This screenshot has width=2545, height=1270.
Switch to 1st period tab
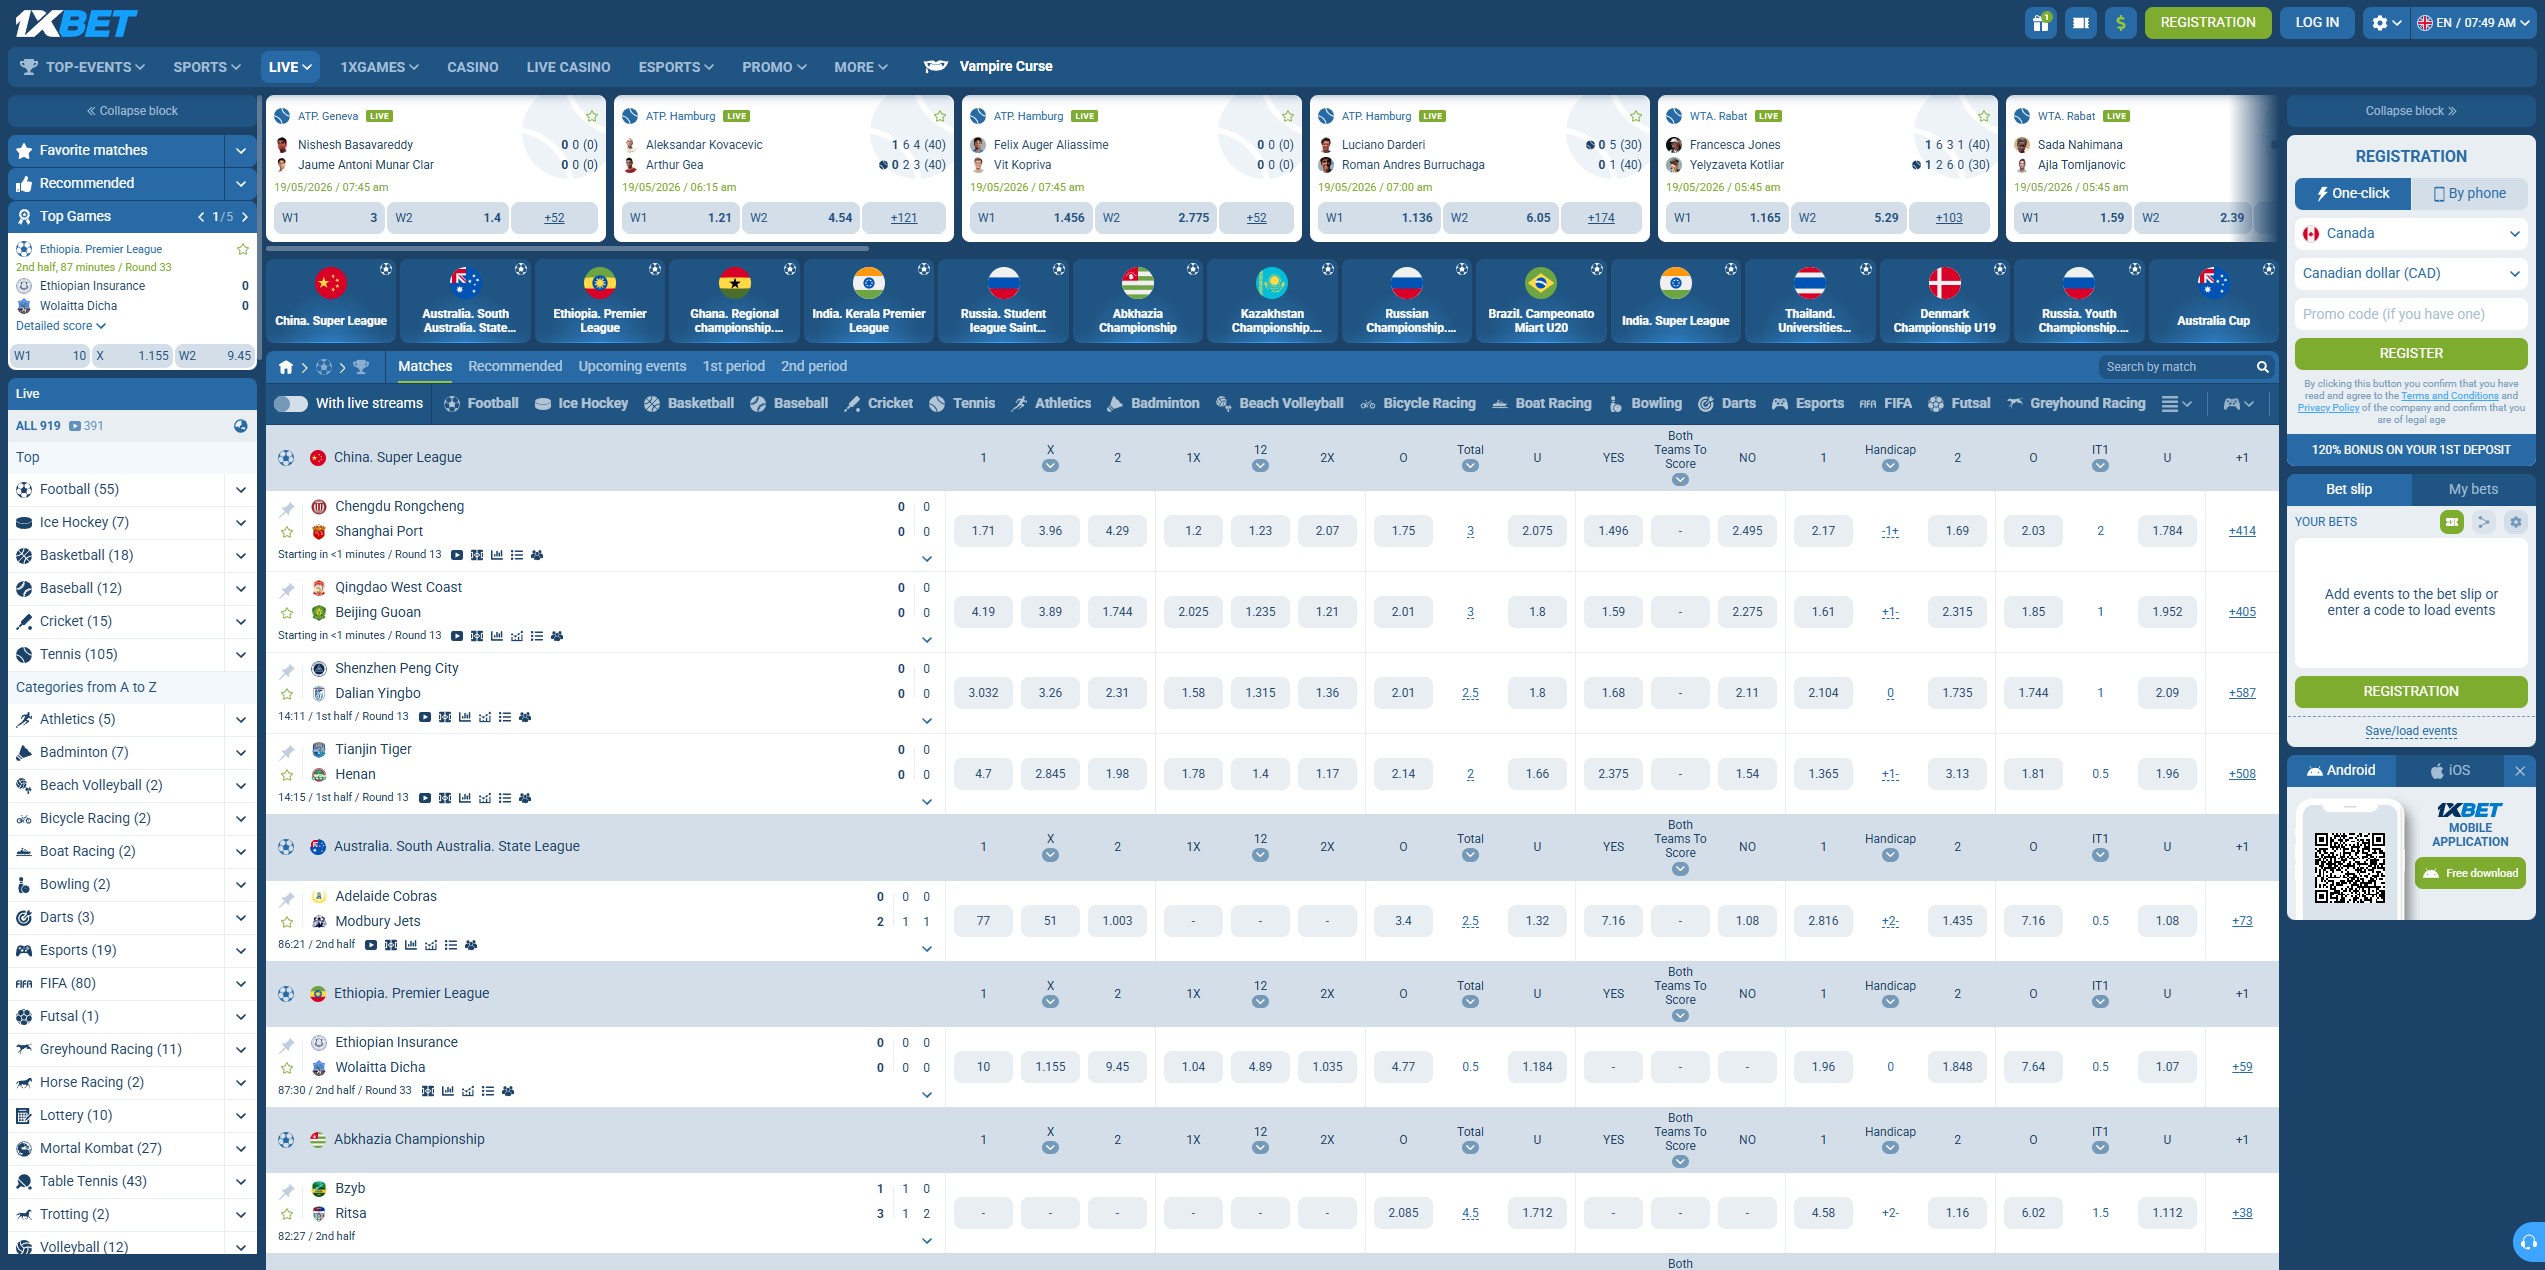coord(733,367)
